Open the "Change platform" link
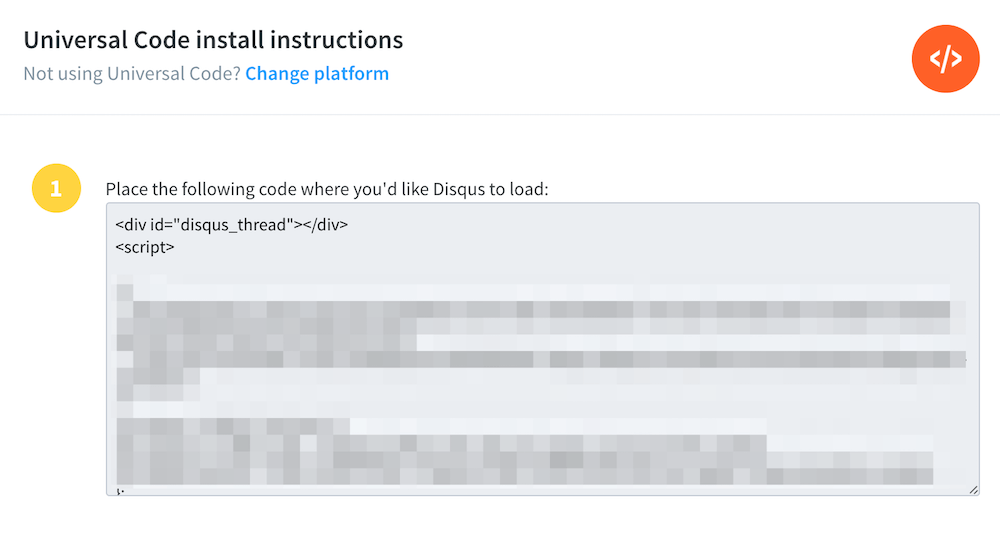 click(317, 74)
